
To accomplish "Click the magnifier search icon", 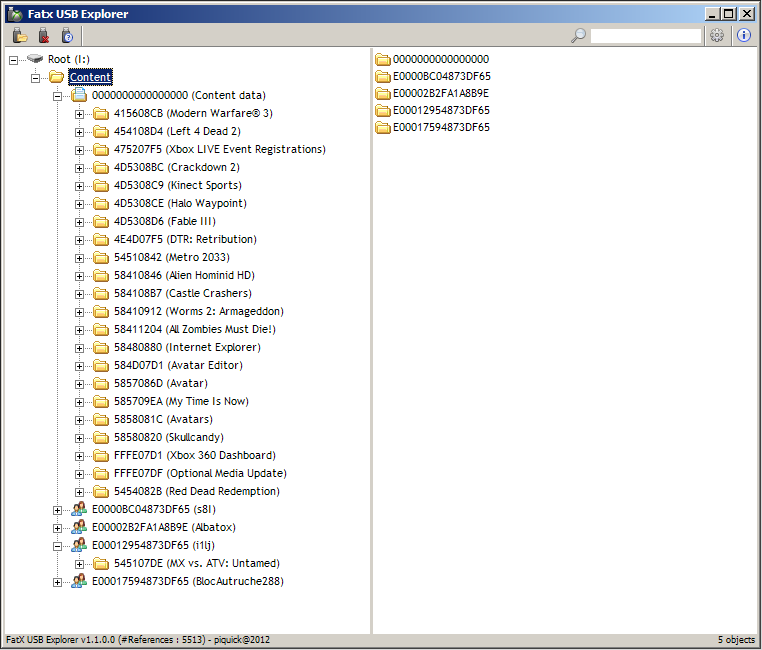I will 578,35.
